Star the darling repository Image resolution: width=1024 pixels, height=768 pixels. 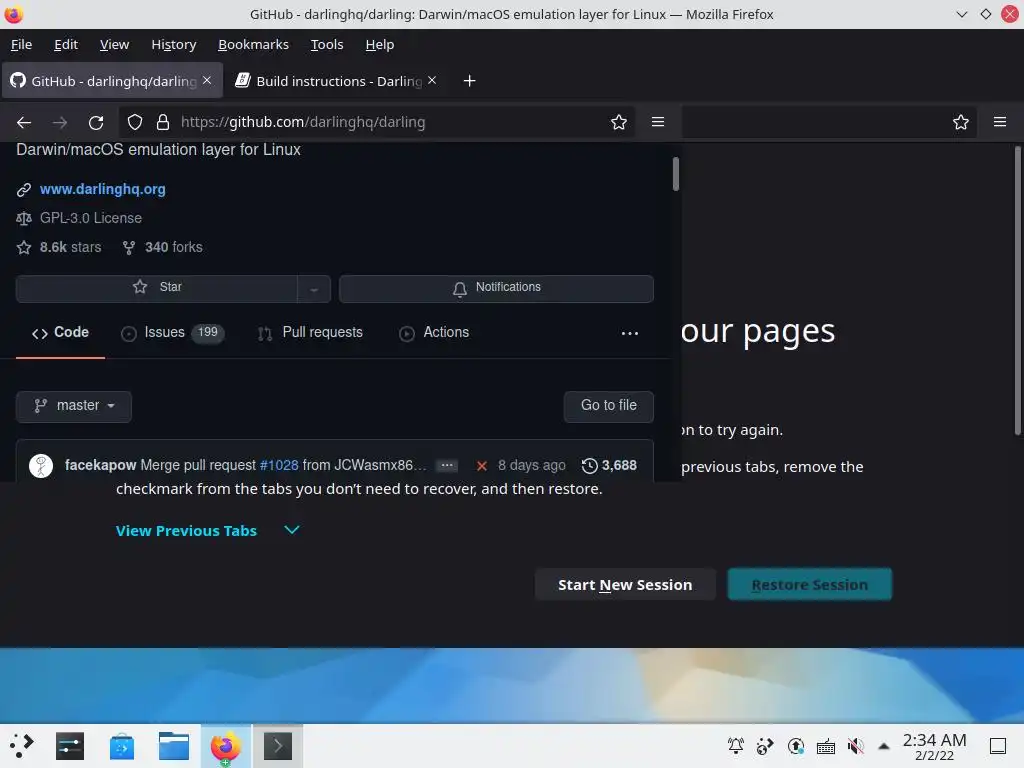(x=157, y=287)
